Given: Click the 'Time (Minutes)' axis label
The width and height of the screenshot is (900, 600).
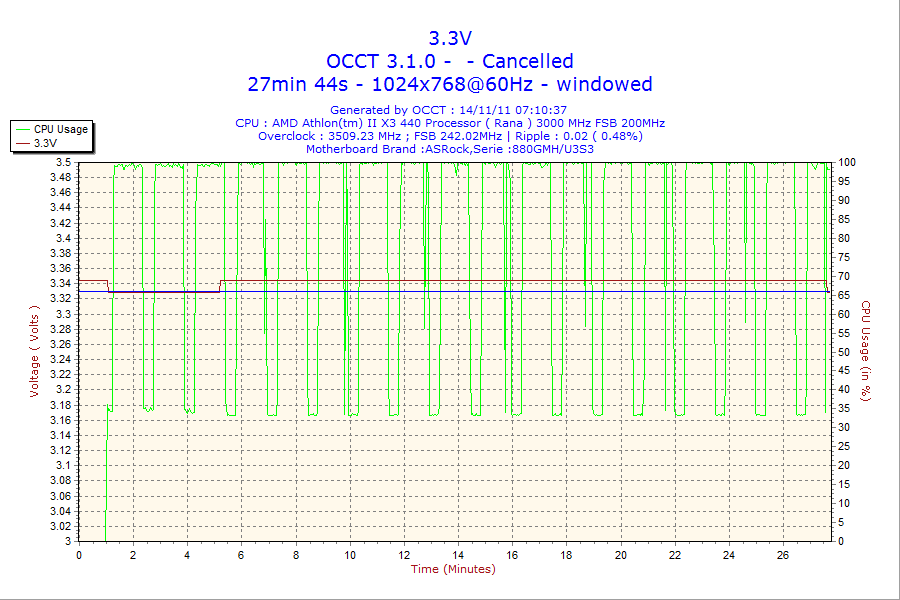Looking at the screenshot, I should (453, 569).
